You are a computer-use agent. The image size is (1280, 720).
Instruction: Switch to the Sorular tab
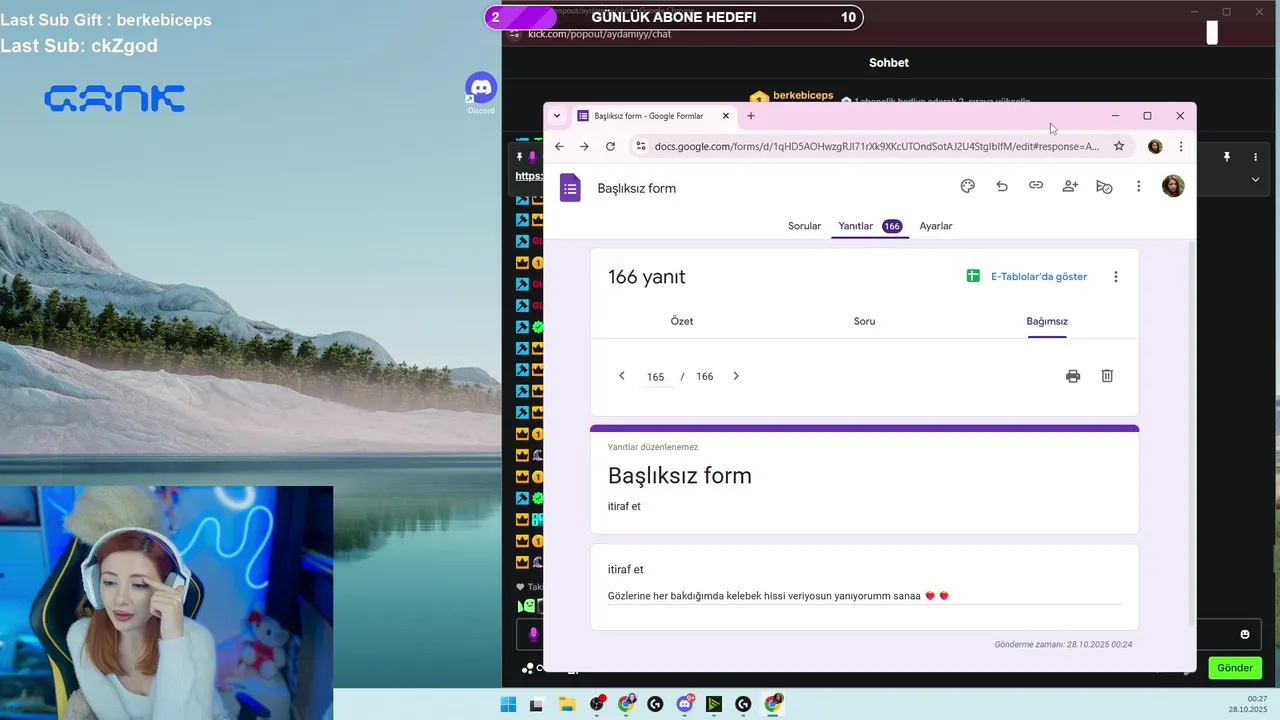coord(804,226)
